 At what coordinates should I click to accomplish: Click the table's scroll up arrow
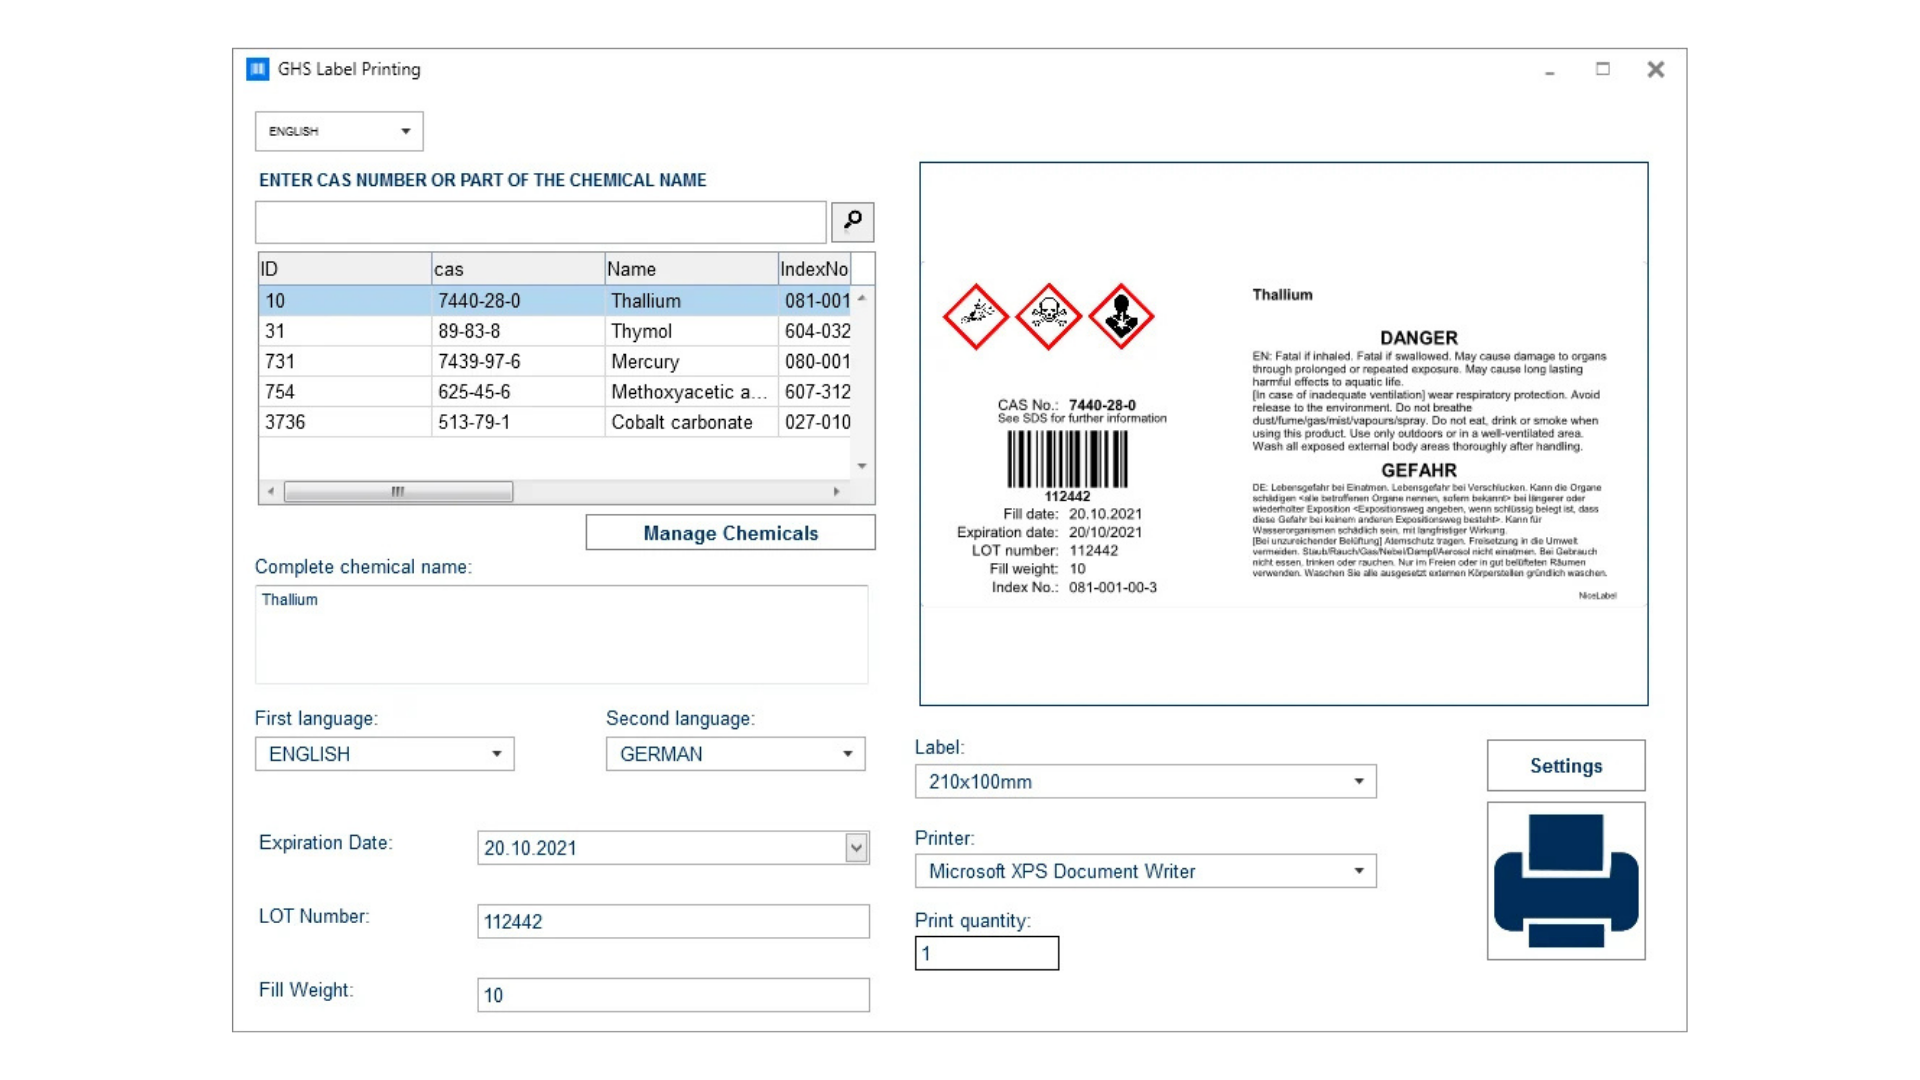[862, 298]
